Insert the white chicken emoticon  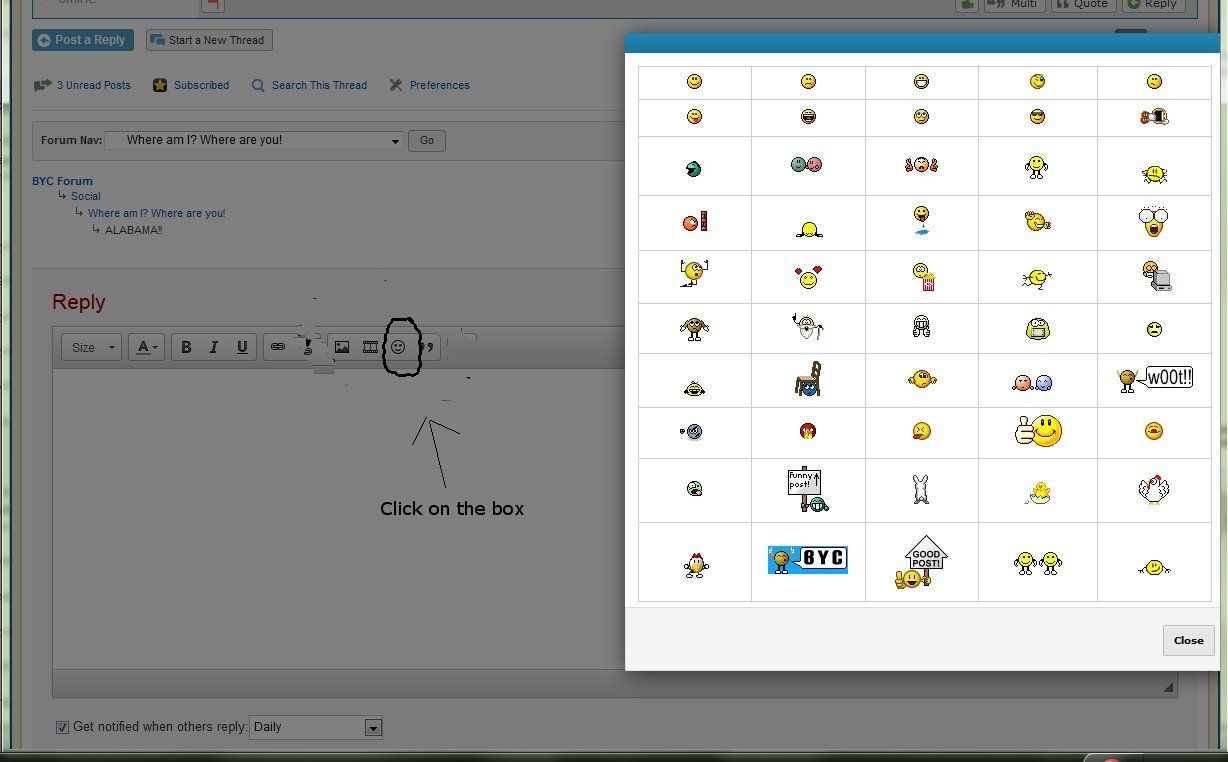pyautogui.click(x=1153, y=488)
